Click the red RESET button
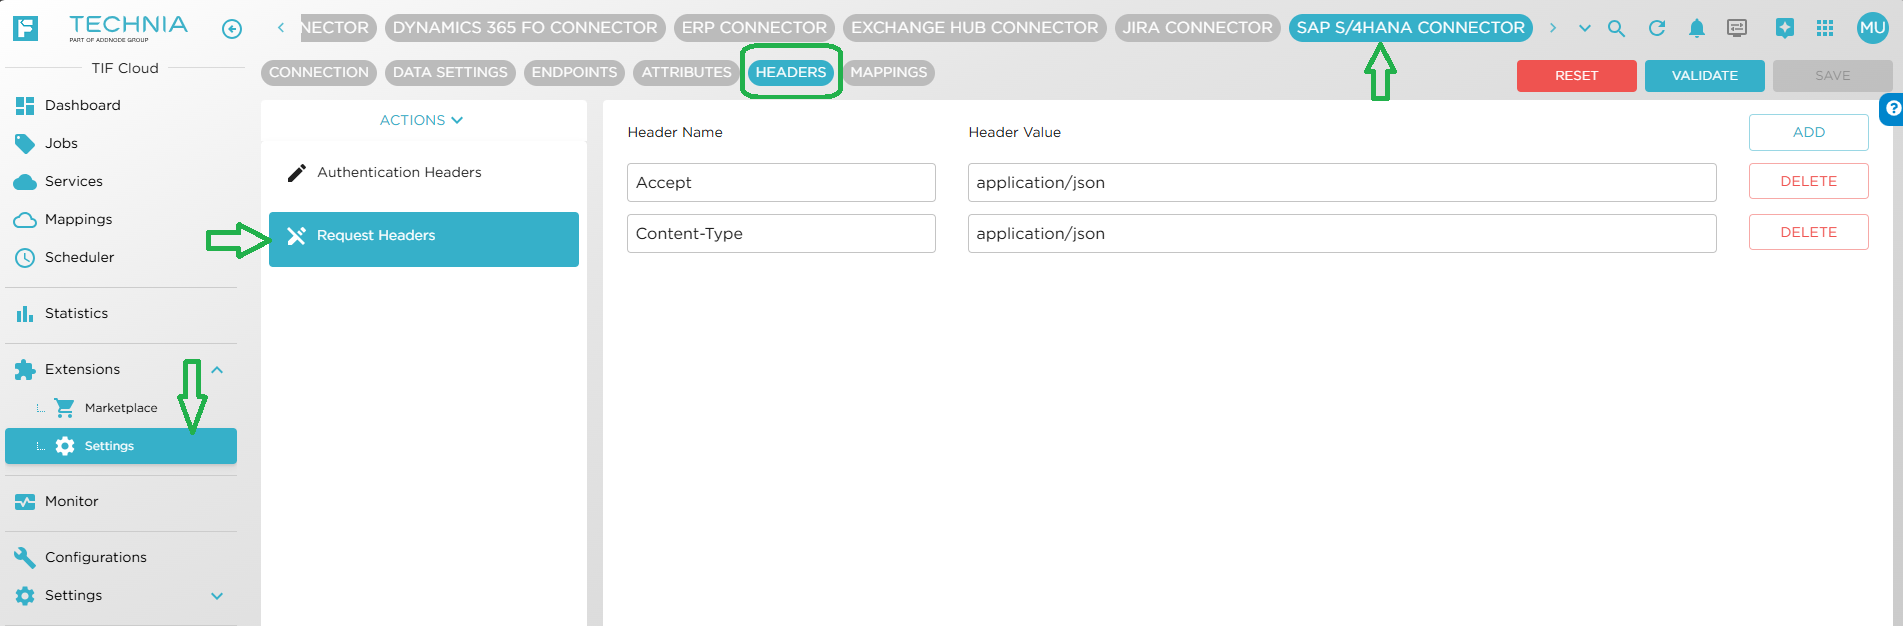Viewport: 1903px width, 626px height. coord(1576,76)
